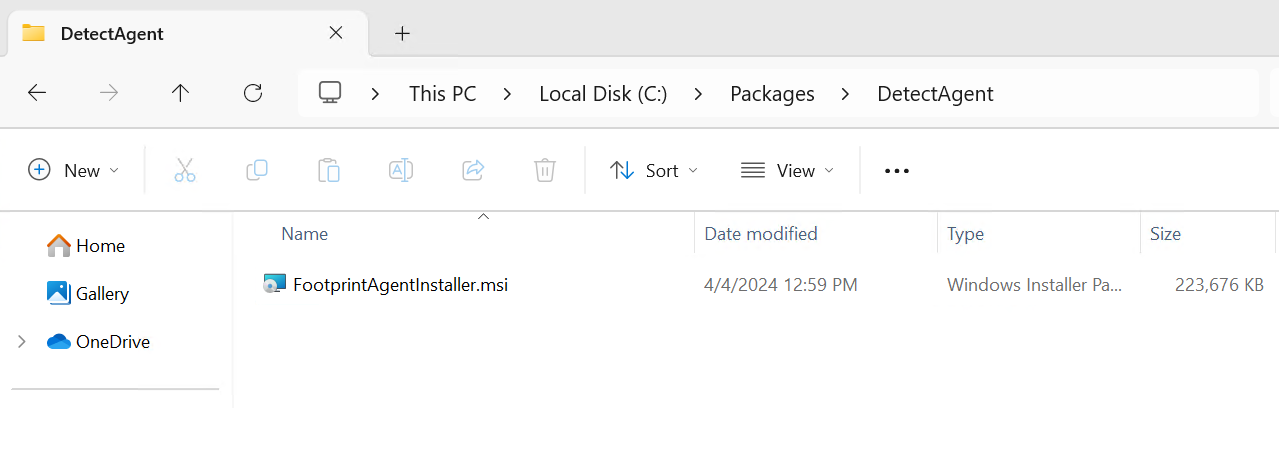
Task: Navigate to Packages in breadcrumb
Action: point(772,94)
